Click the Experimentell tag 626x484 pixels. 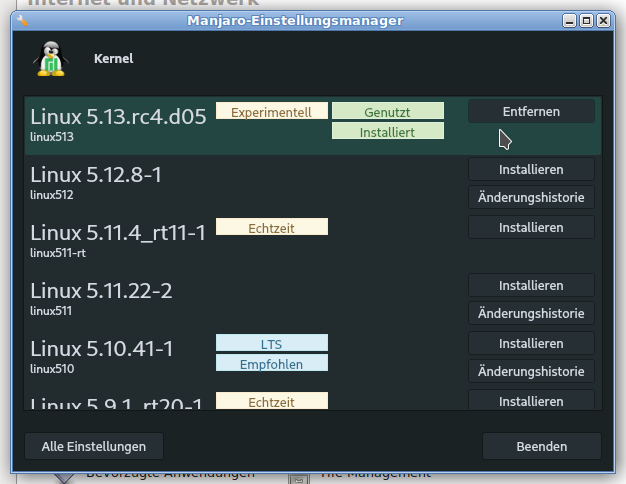click(272, 111)
